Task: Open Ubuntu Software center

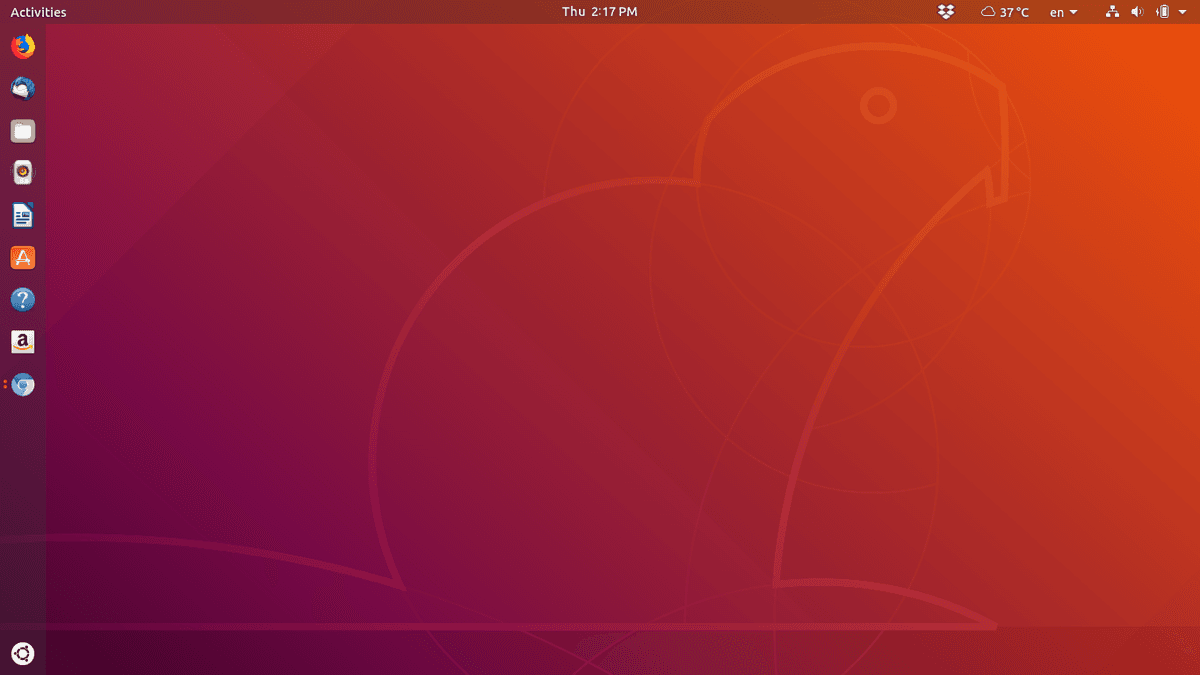Action: (x=23, y=258)
